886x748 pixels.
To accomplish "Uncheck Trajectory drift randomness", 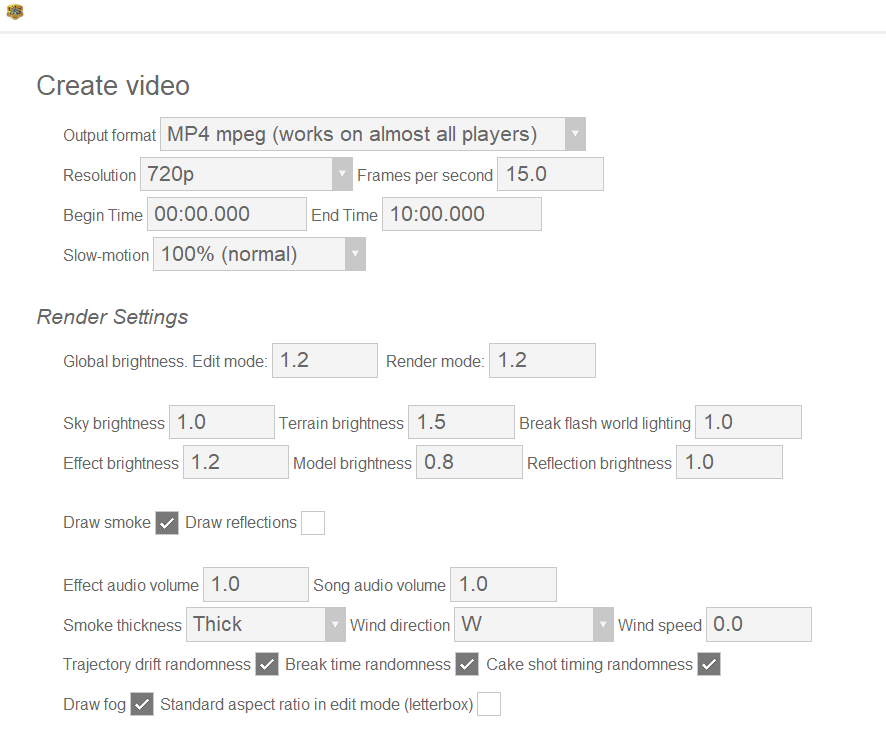I will coord(267,664).
